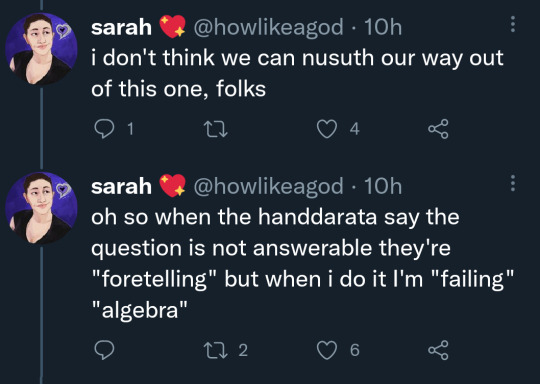This screenshot has width=540, height=384.
Task: Reply to the nusuth tweet
Action: (104, 129)
